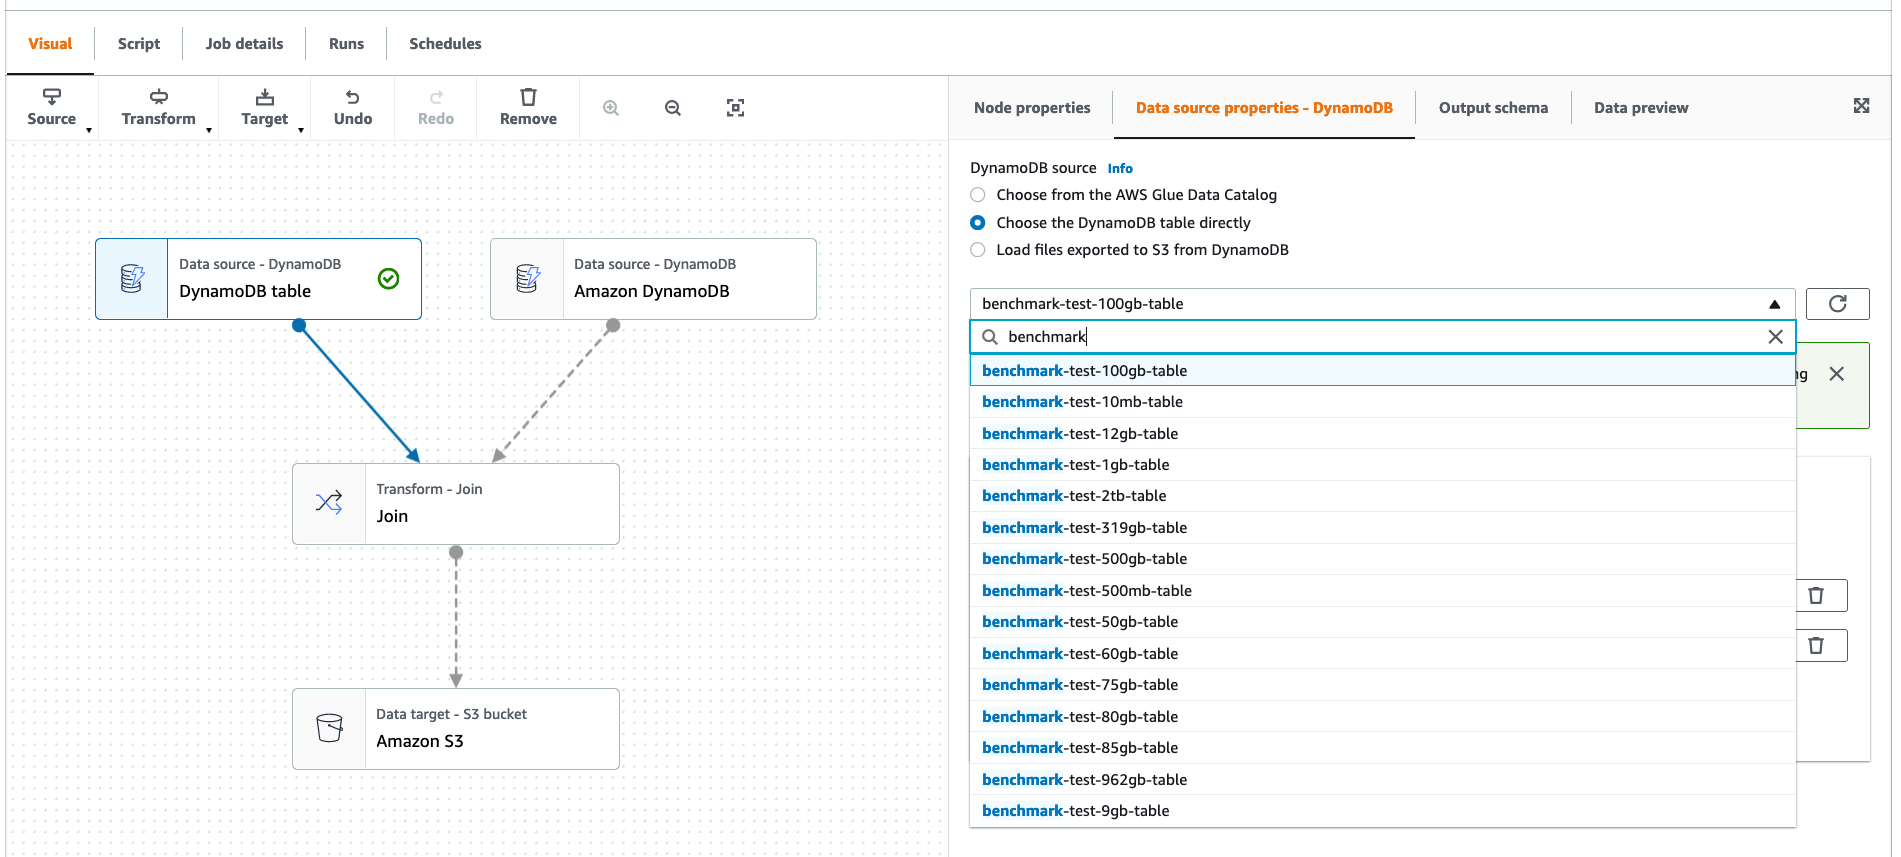The image size is (1901, 857).
Task: Pick benchmark-test-500mb-table from the list
Action: (x=1383, y=591)
